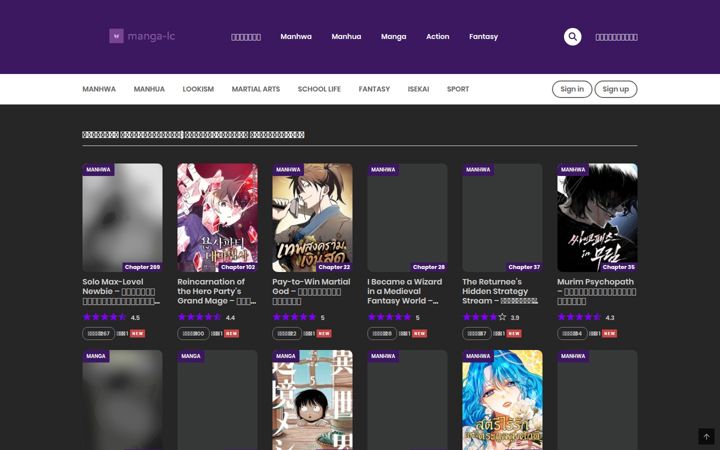
Task: Open the Japanese manga cover in second row
Action: (312, 400)
